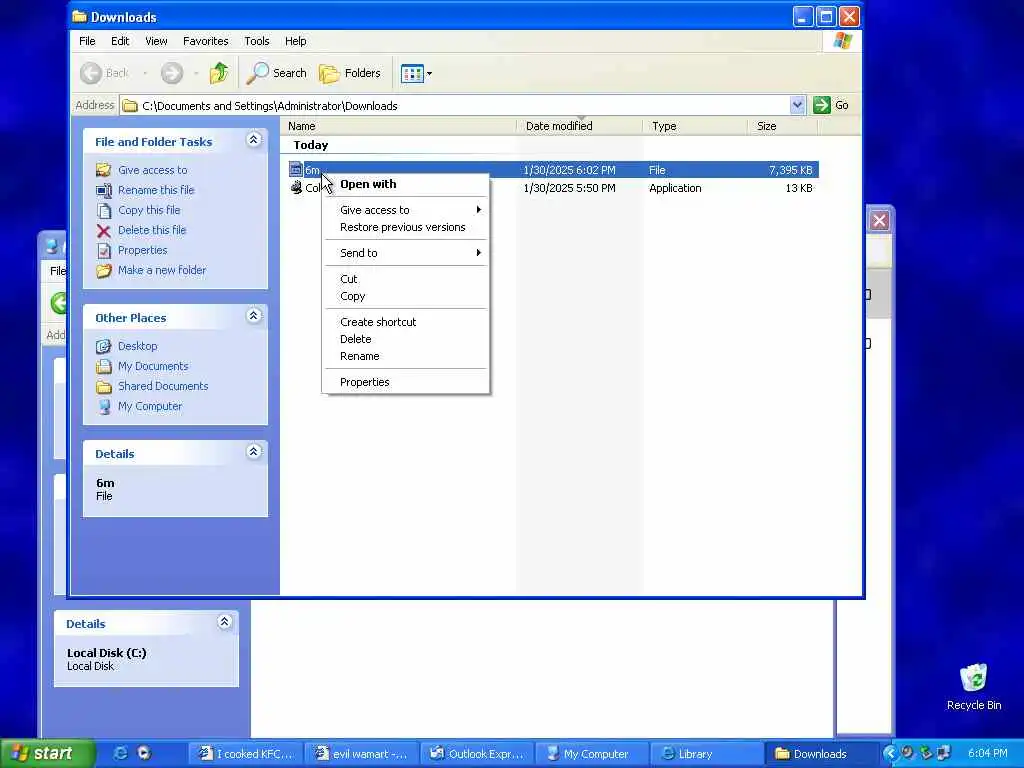This screenshot has height=768, width=1024.
Task: Open the File menu in Downloads window
Action: pyautogui.click(x=87, y=41)
